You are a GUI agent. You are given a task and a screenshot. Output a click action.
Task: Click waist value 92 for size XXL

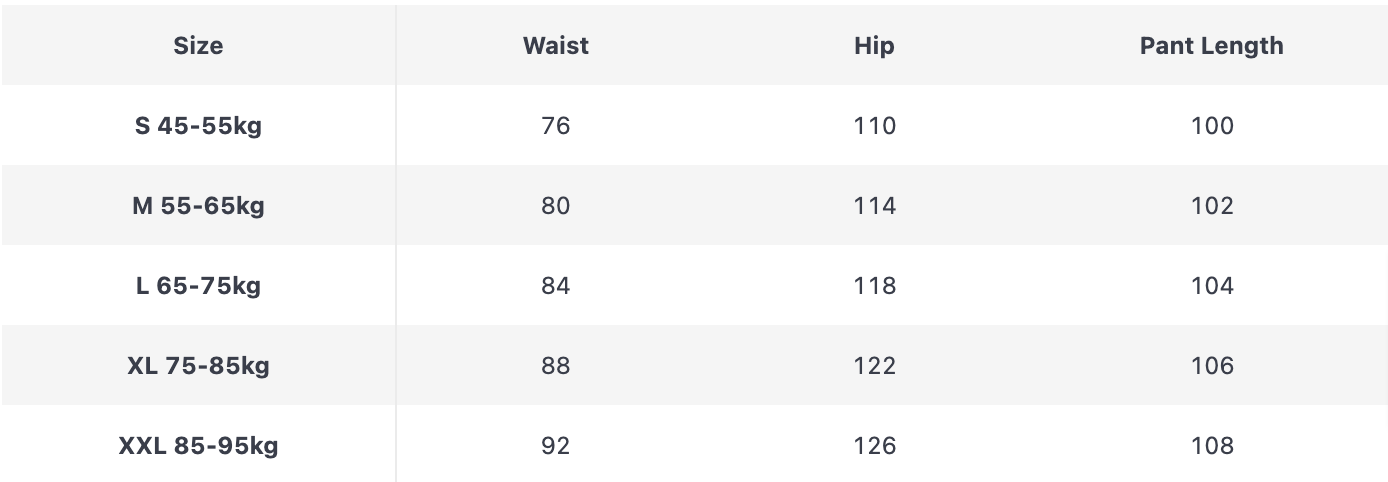click(x=556, y=446)
